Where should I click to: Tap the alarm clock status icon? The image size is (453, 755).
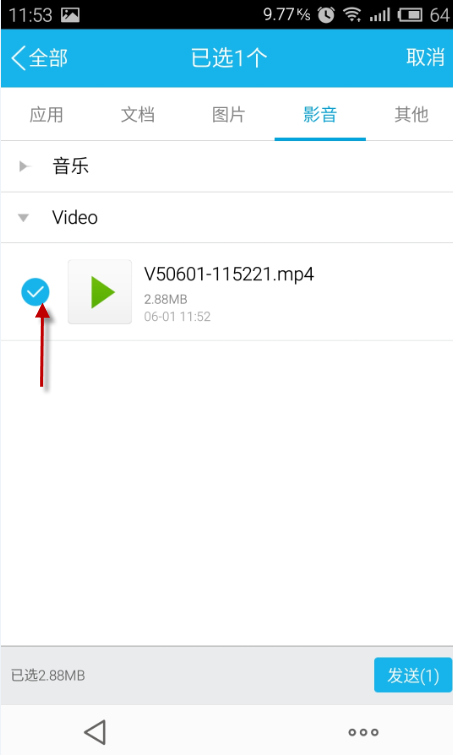[x=326, y=15]
